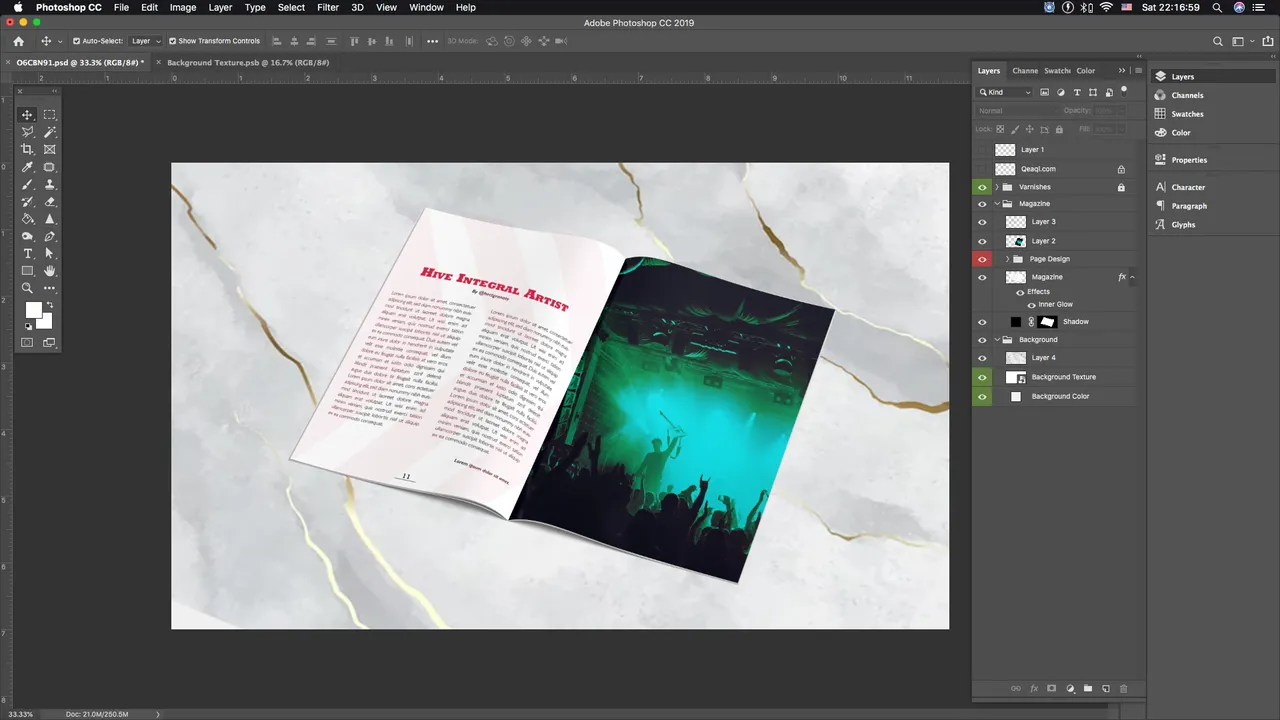Open Glyphs in the collapsed panel dock
This screenshot has height=720, width=1280.
point(1183,225)
